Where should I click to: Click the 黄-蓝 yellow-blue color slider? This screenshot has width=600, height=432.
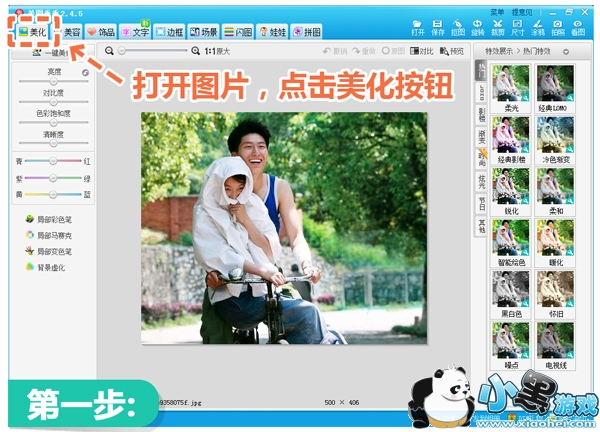pos(53,194)
